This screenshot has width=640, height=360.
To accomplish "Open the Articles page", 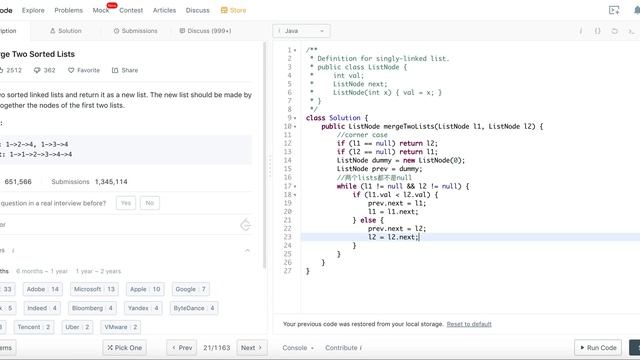I will coord(164,10).
